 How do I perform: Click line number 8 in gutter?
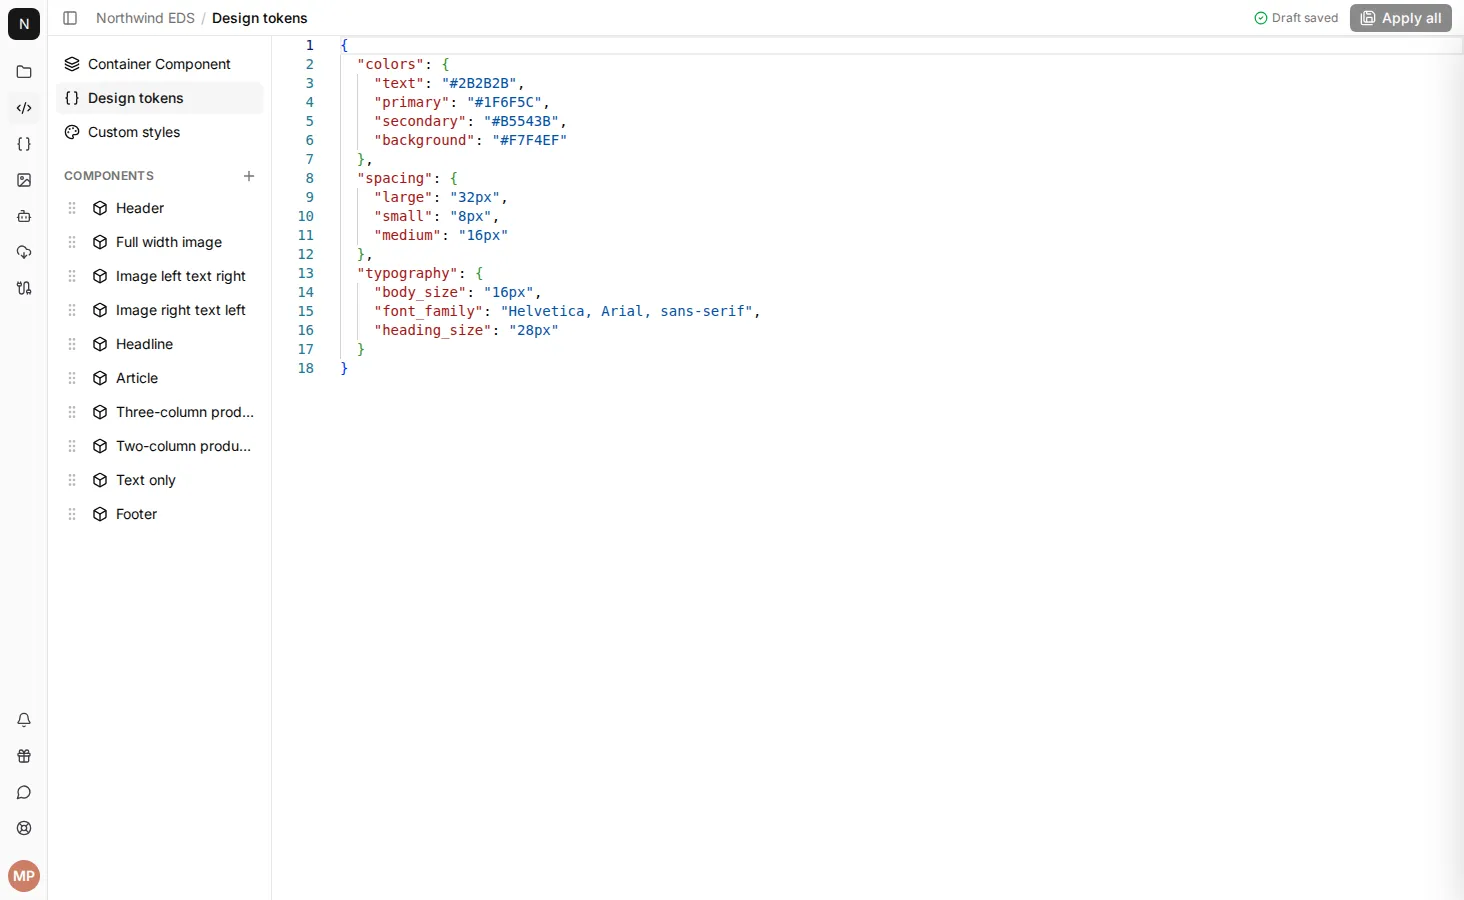[309, 178]
